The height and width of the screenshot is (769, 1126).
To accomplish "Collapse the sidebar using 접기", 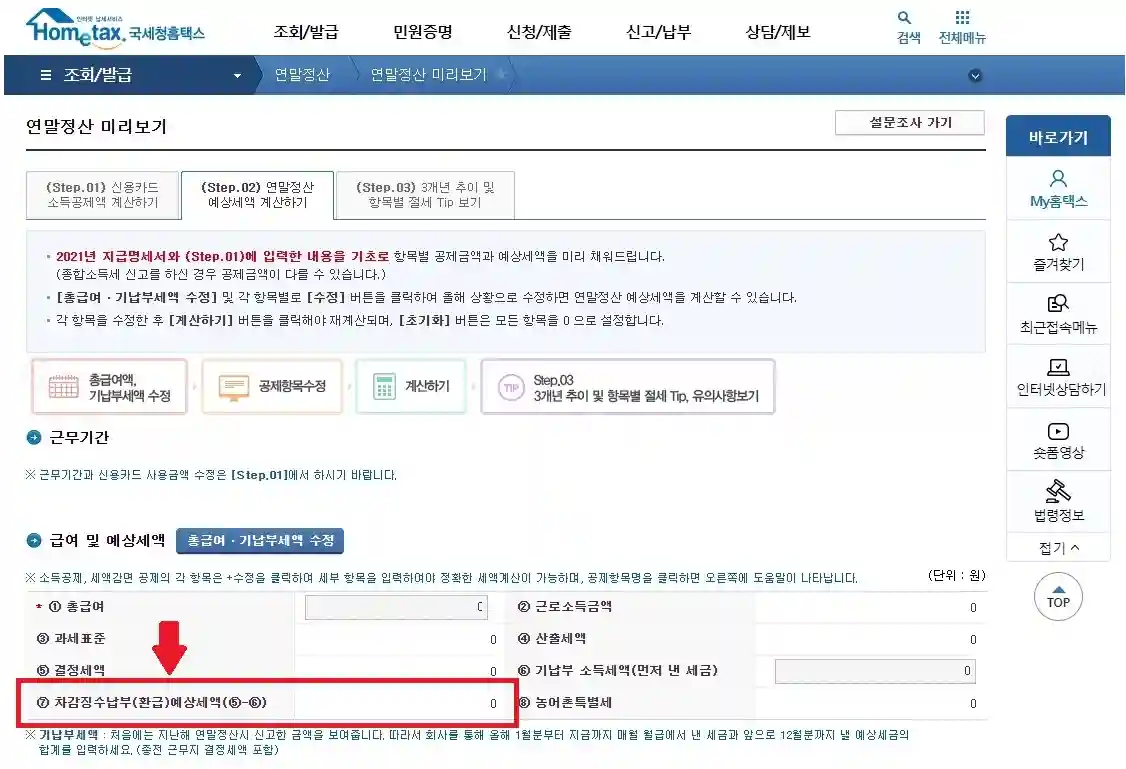I will tap(1058, 548).
